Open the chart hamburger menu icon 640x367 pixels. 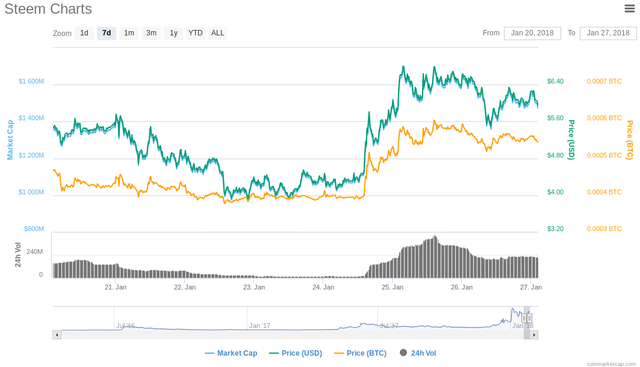(x=629, y=8)
